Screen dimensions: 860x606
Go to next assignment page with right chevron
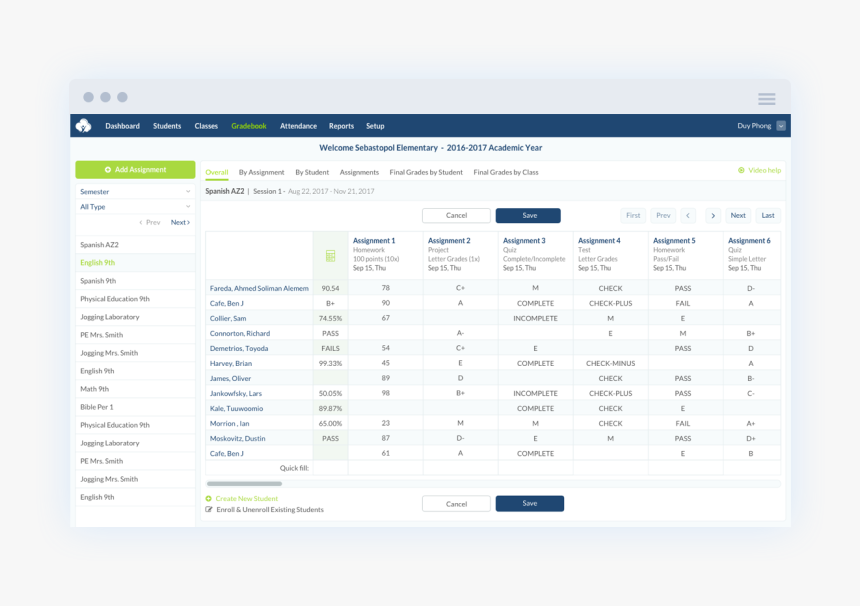pos(712,216)
